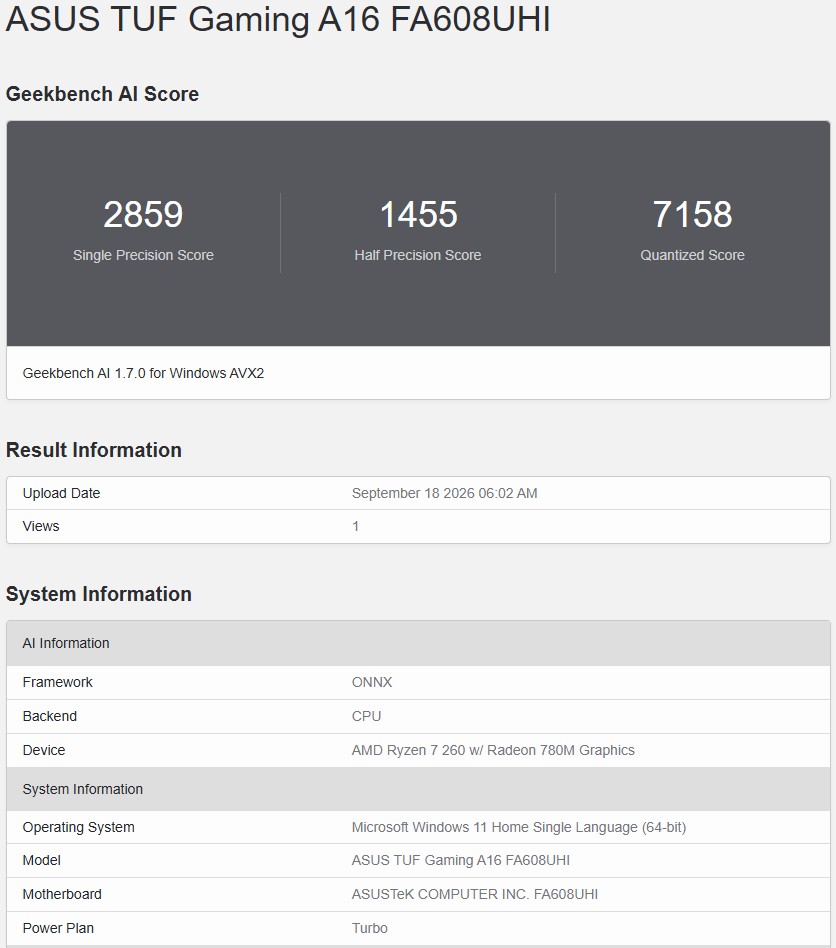Select Microsoft Windows 11 Home Single Language value

pyautogui.click(x=519, y=827)
